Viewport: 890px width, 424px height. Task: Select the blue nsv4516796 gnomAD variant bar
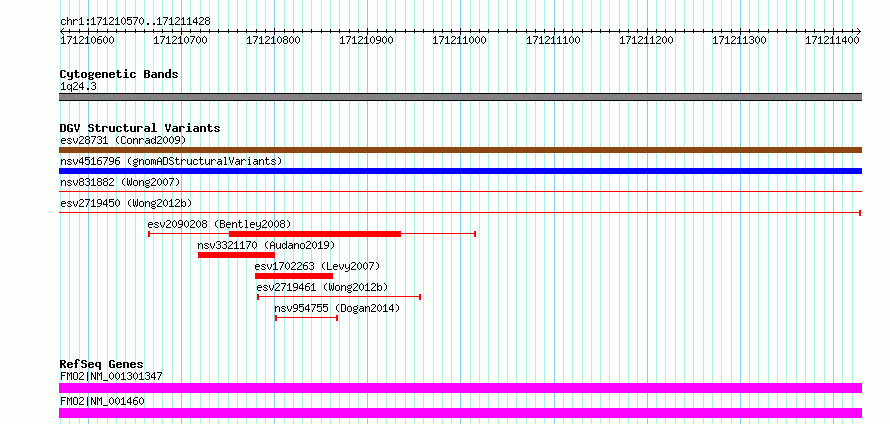460,171
